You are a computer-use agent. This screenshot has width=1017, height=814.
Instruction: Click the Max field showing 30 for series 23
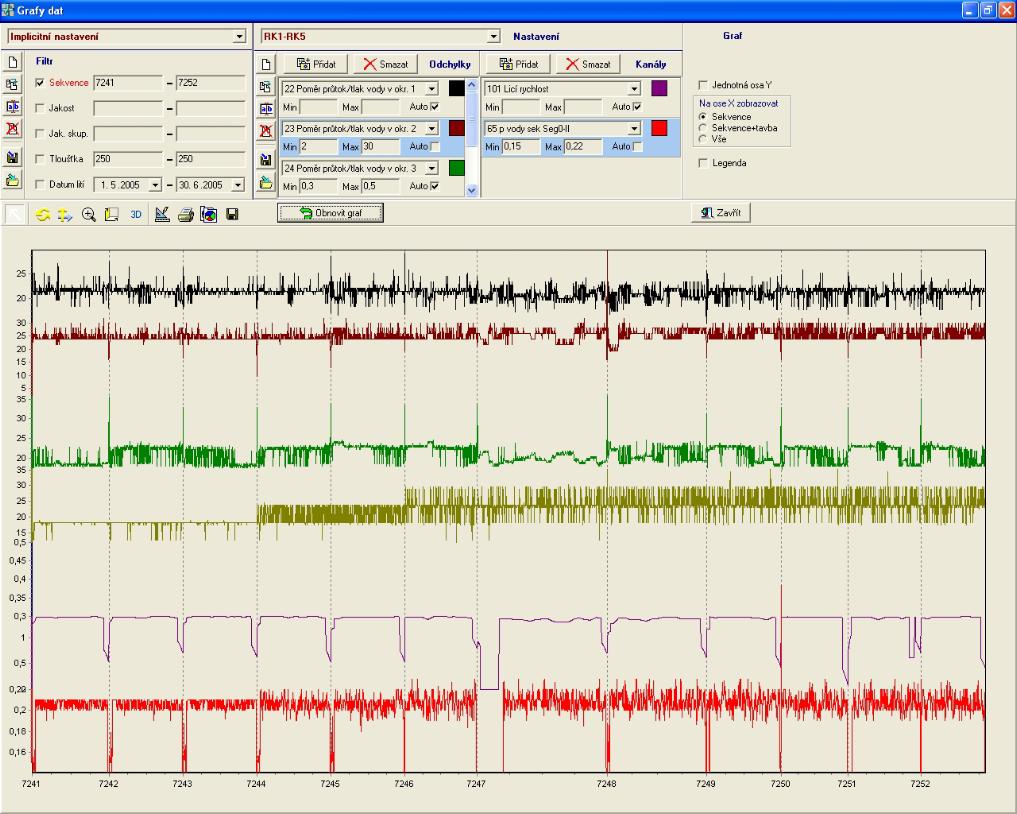381,147
